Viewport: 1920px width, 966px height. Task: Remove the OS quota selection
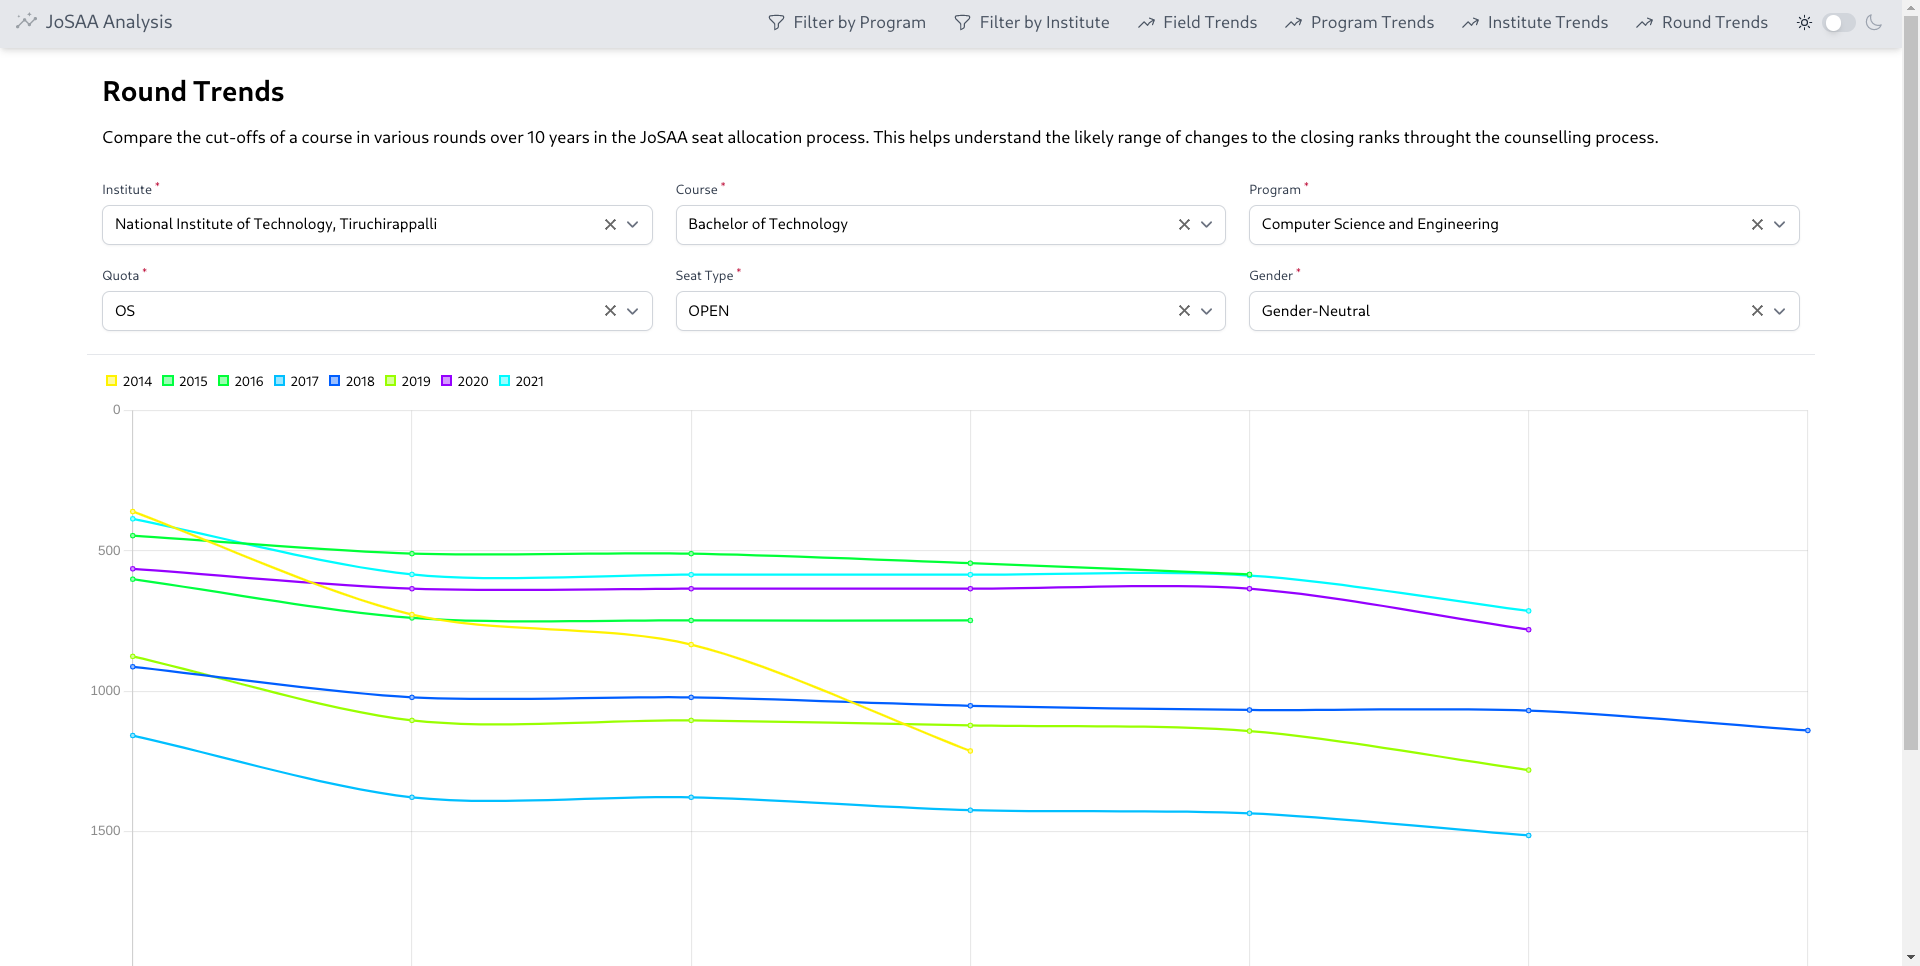[610, 311]
